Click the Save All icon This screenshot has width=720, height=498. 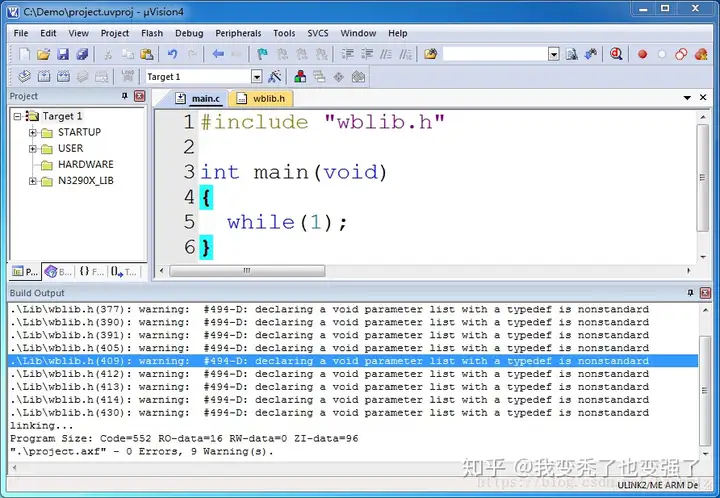click(x=82, y=54)
